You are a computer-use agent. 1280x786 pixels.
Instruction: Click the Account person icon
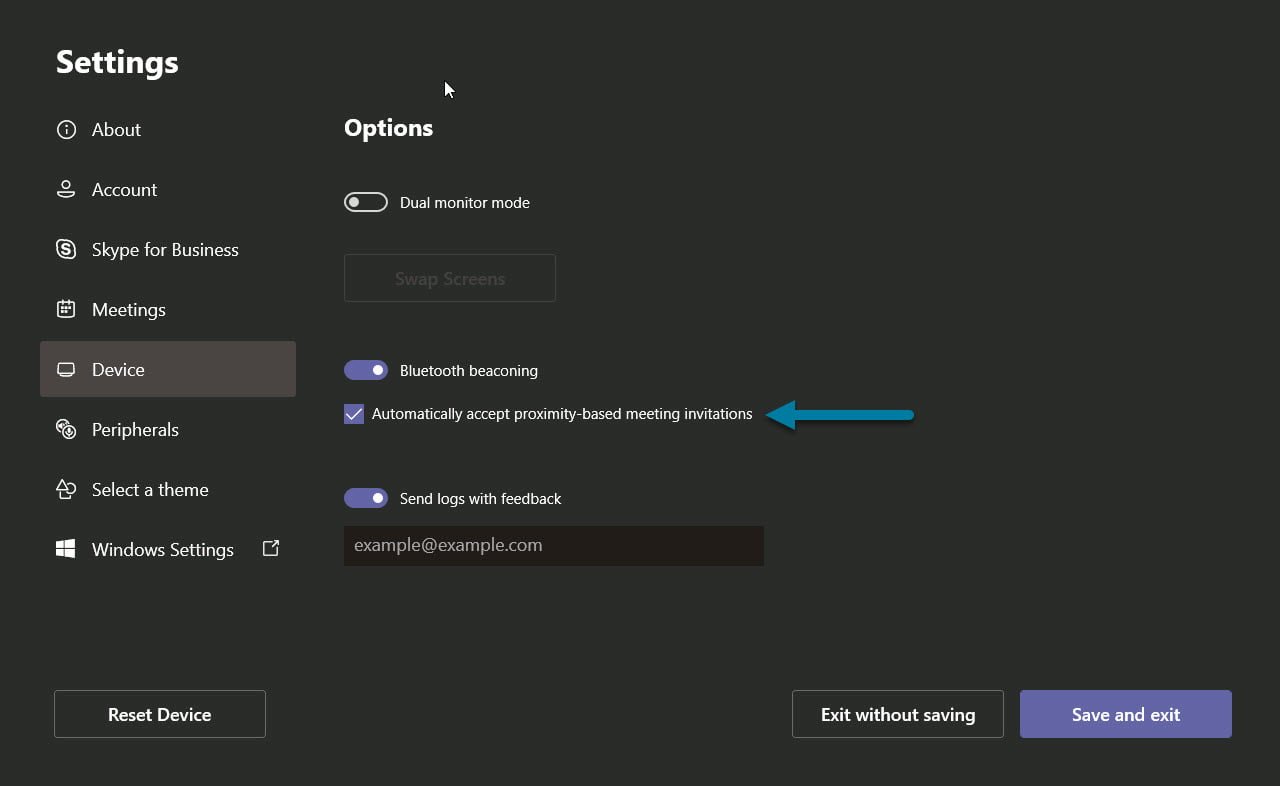click(66, 189)
